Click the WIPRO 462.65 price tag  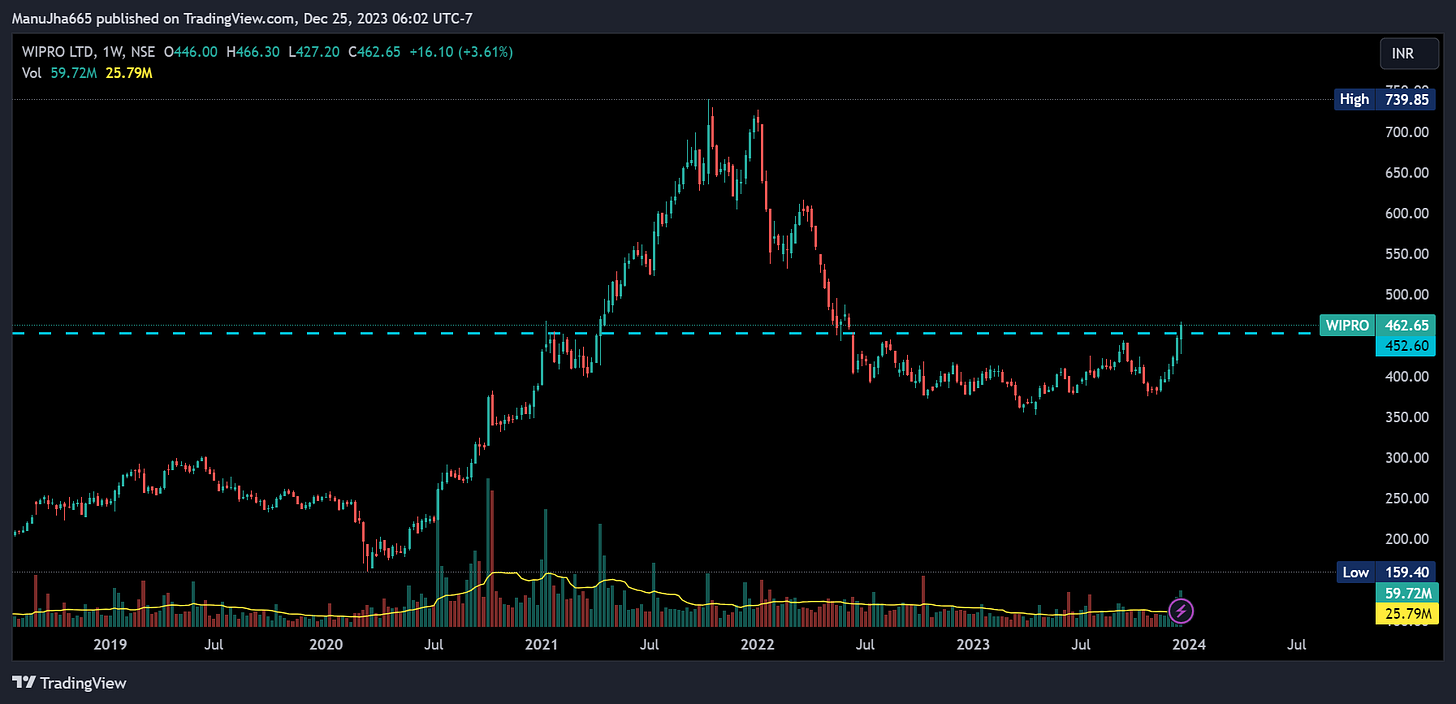(1378, 325)
